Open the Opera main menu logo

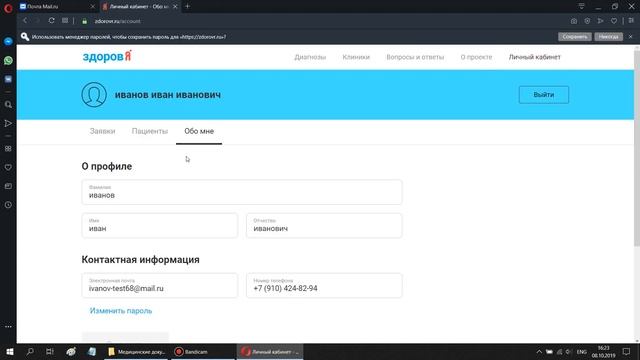click(x=8, y=8)
